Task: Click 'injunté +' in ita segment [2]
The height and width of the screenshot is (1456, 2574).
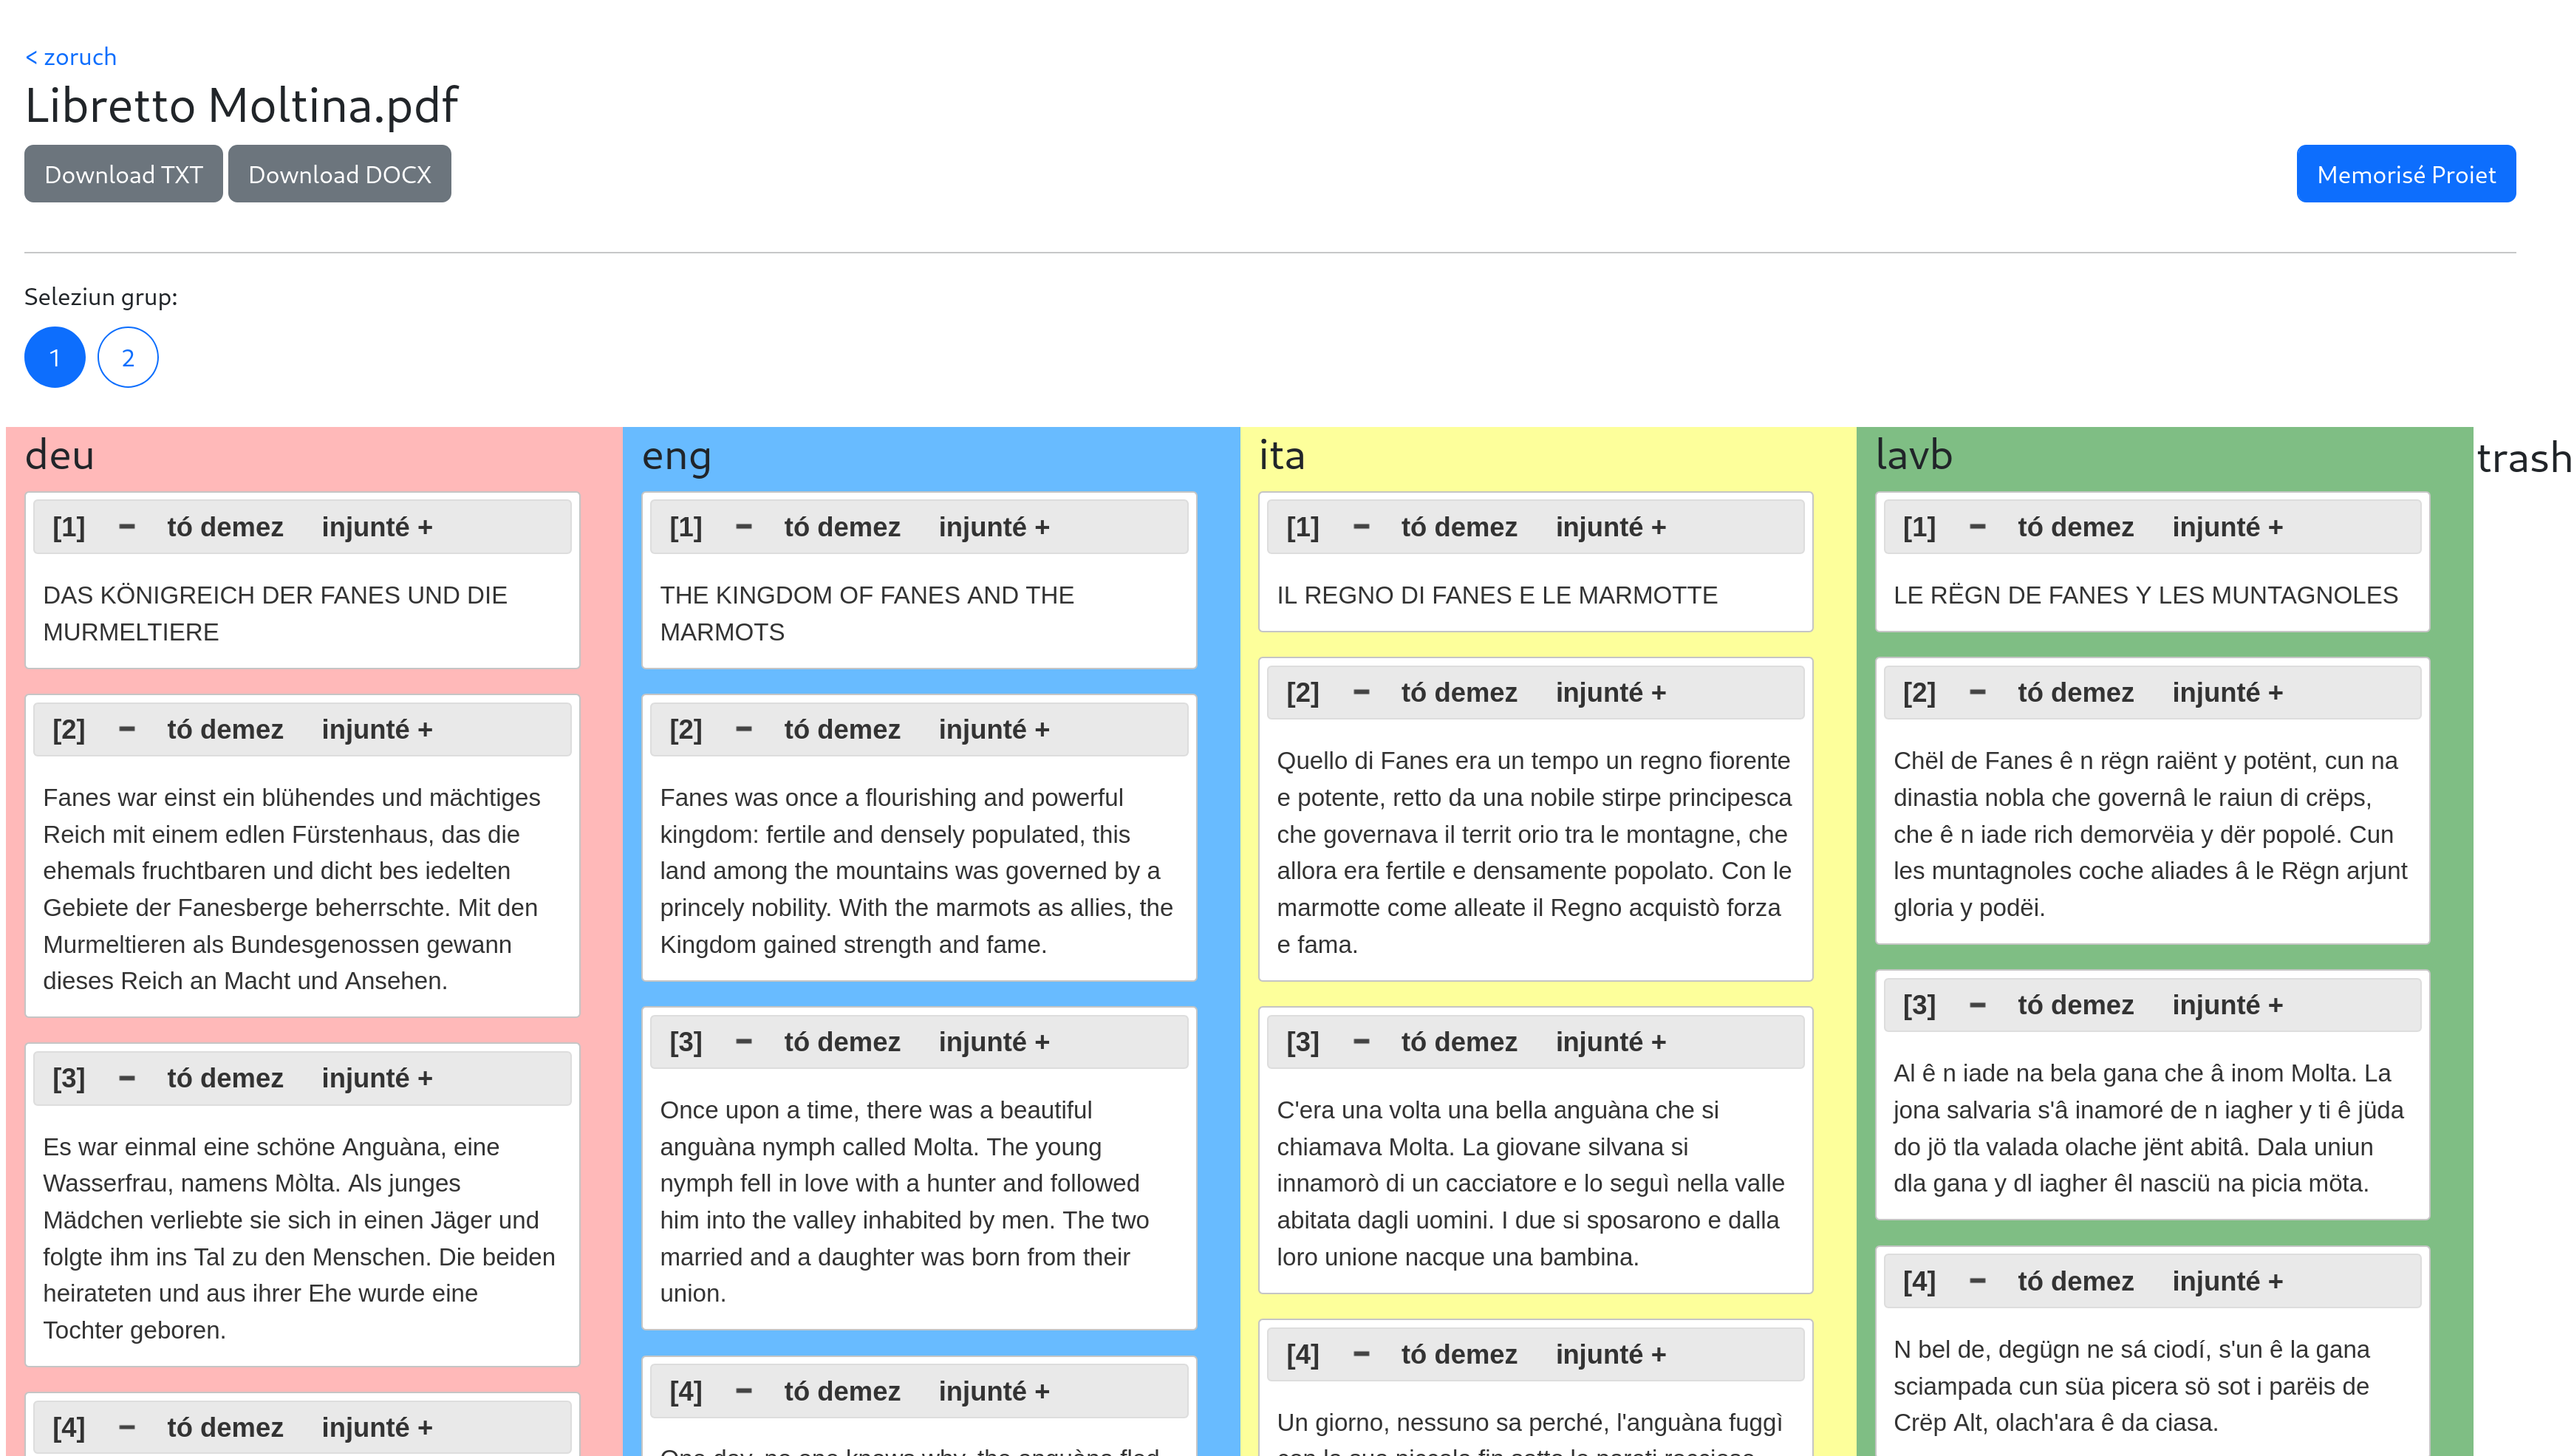Action: [x=1610, y=692]
